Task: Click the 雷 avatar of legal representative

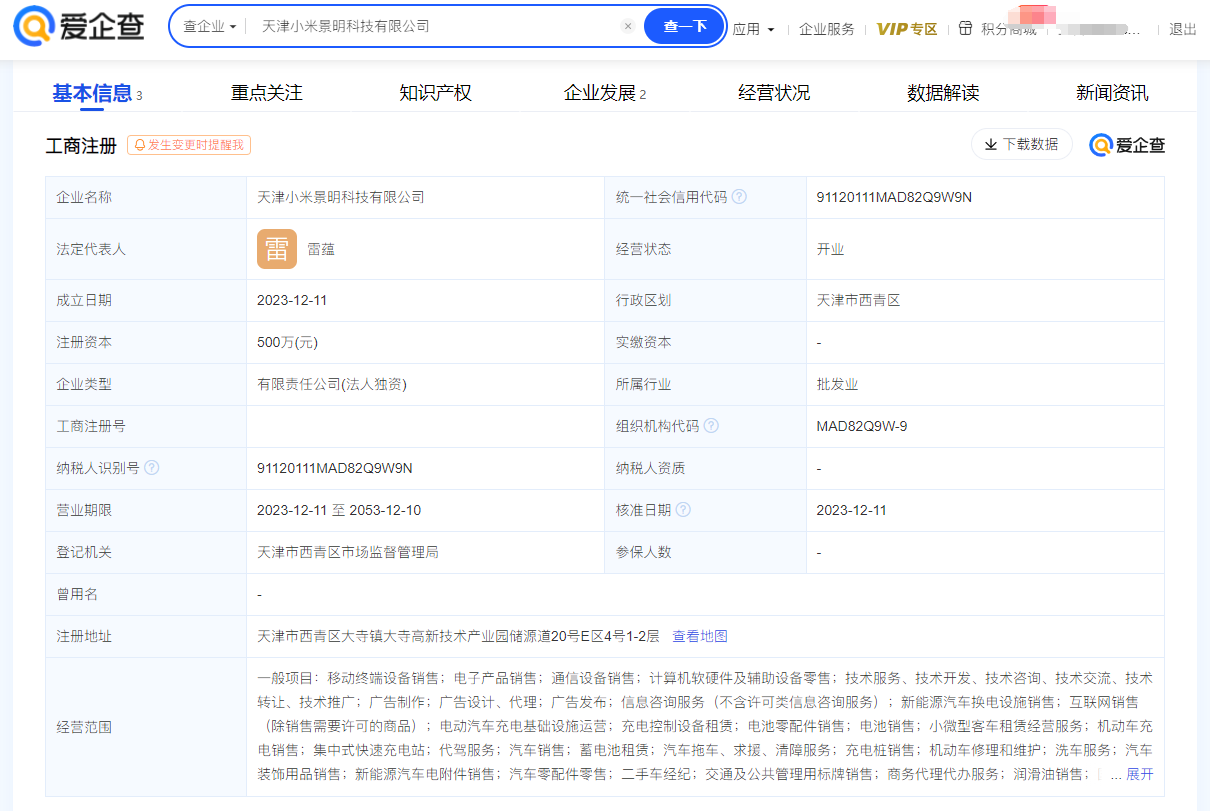Action: click(x=277, y=249)
